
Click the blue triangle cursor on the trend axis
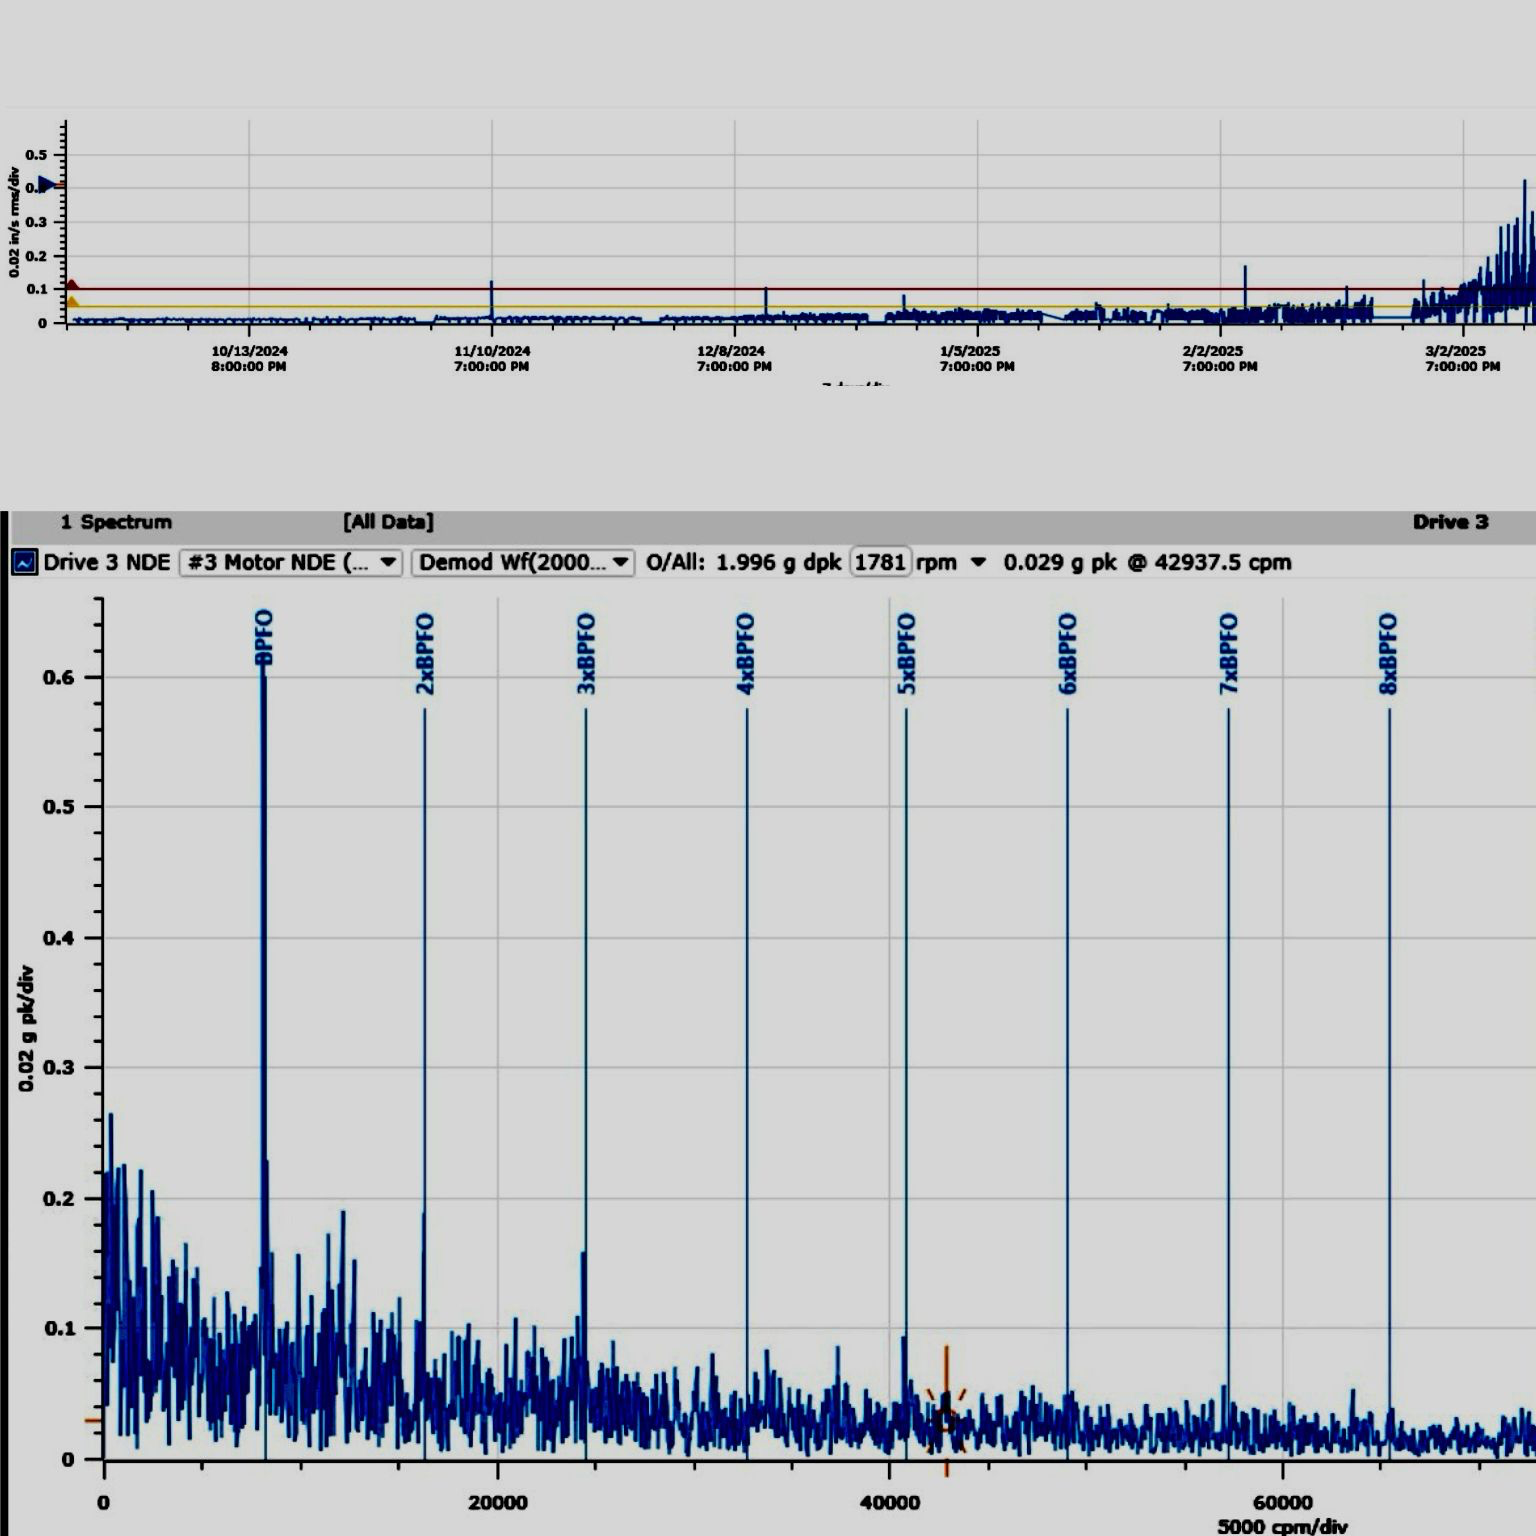(46, 185)
